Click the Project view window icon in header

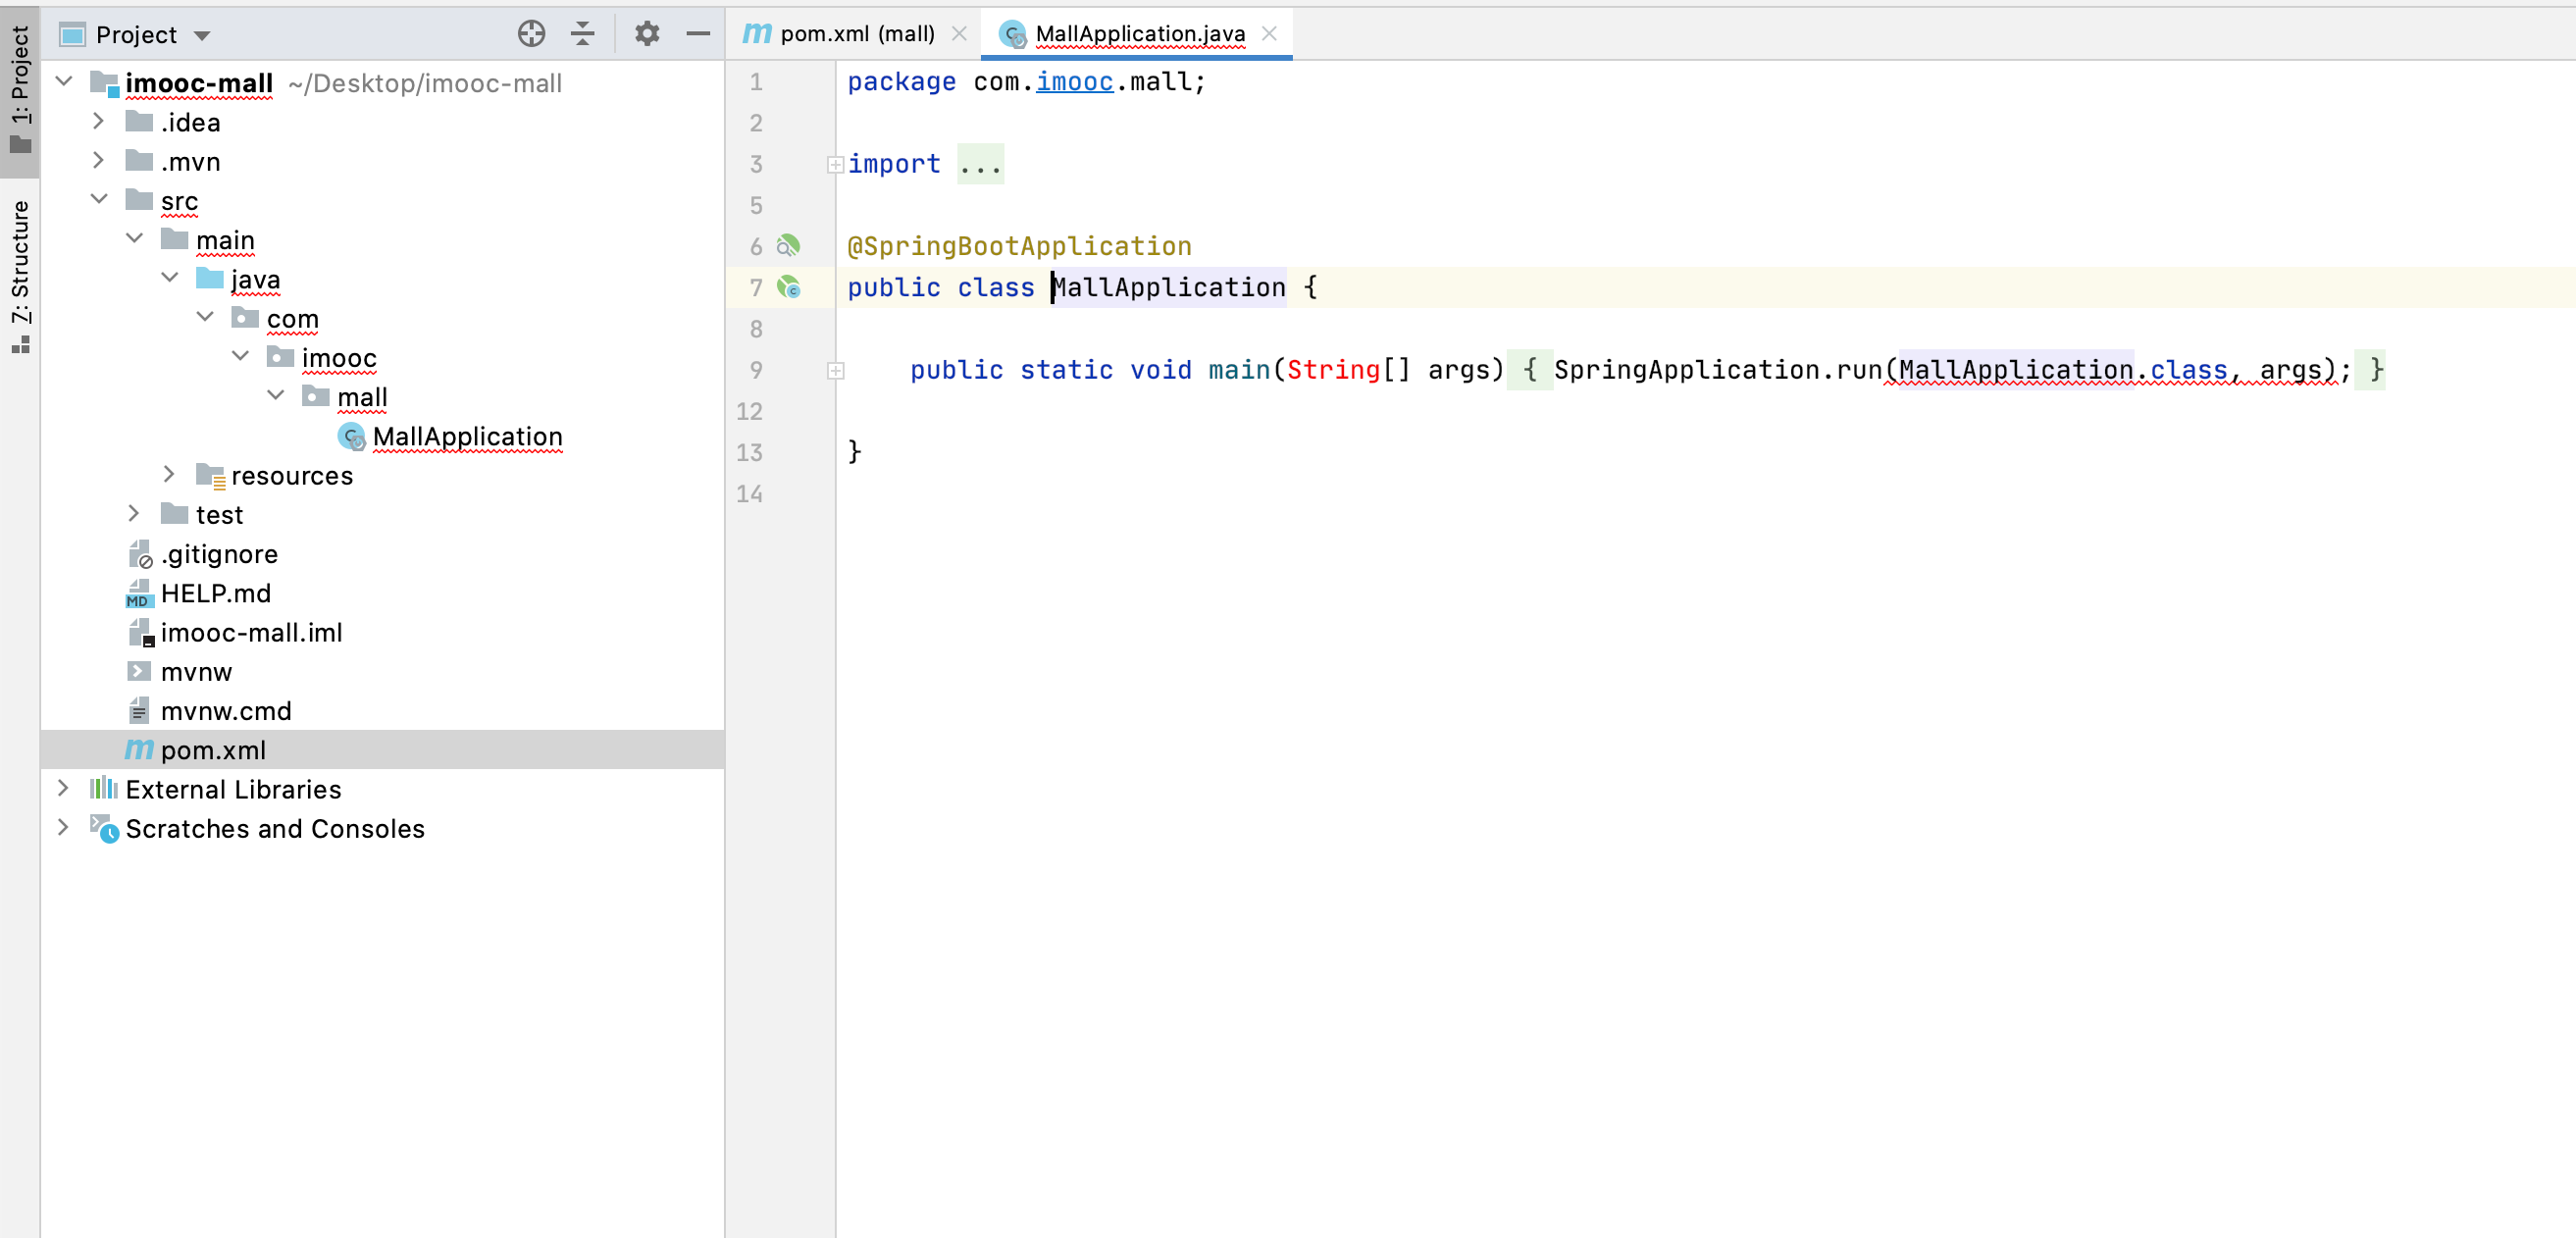coord(72,35)
